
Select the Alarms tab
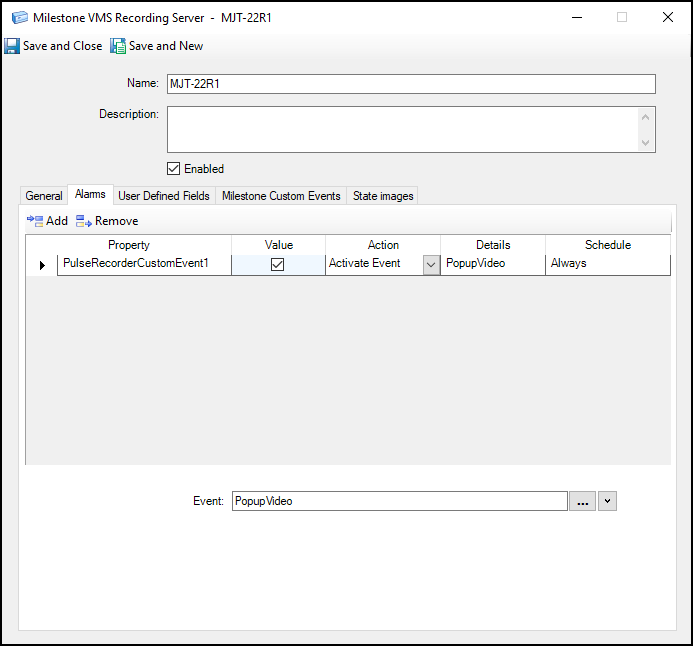(90, 194)
